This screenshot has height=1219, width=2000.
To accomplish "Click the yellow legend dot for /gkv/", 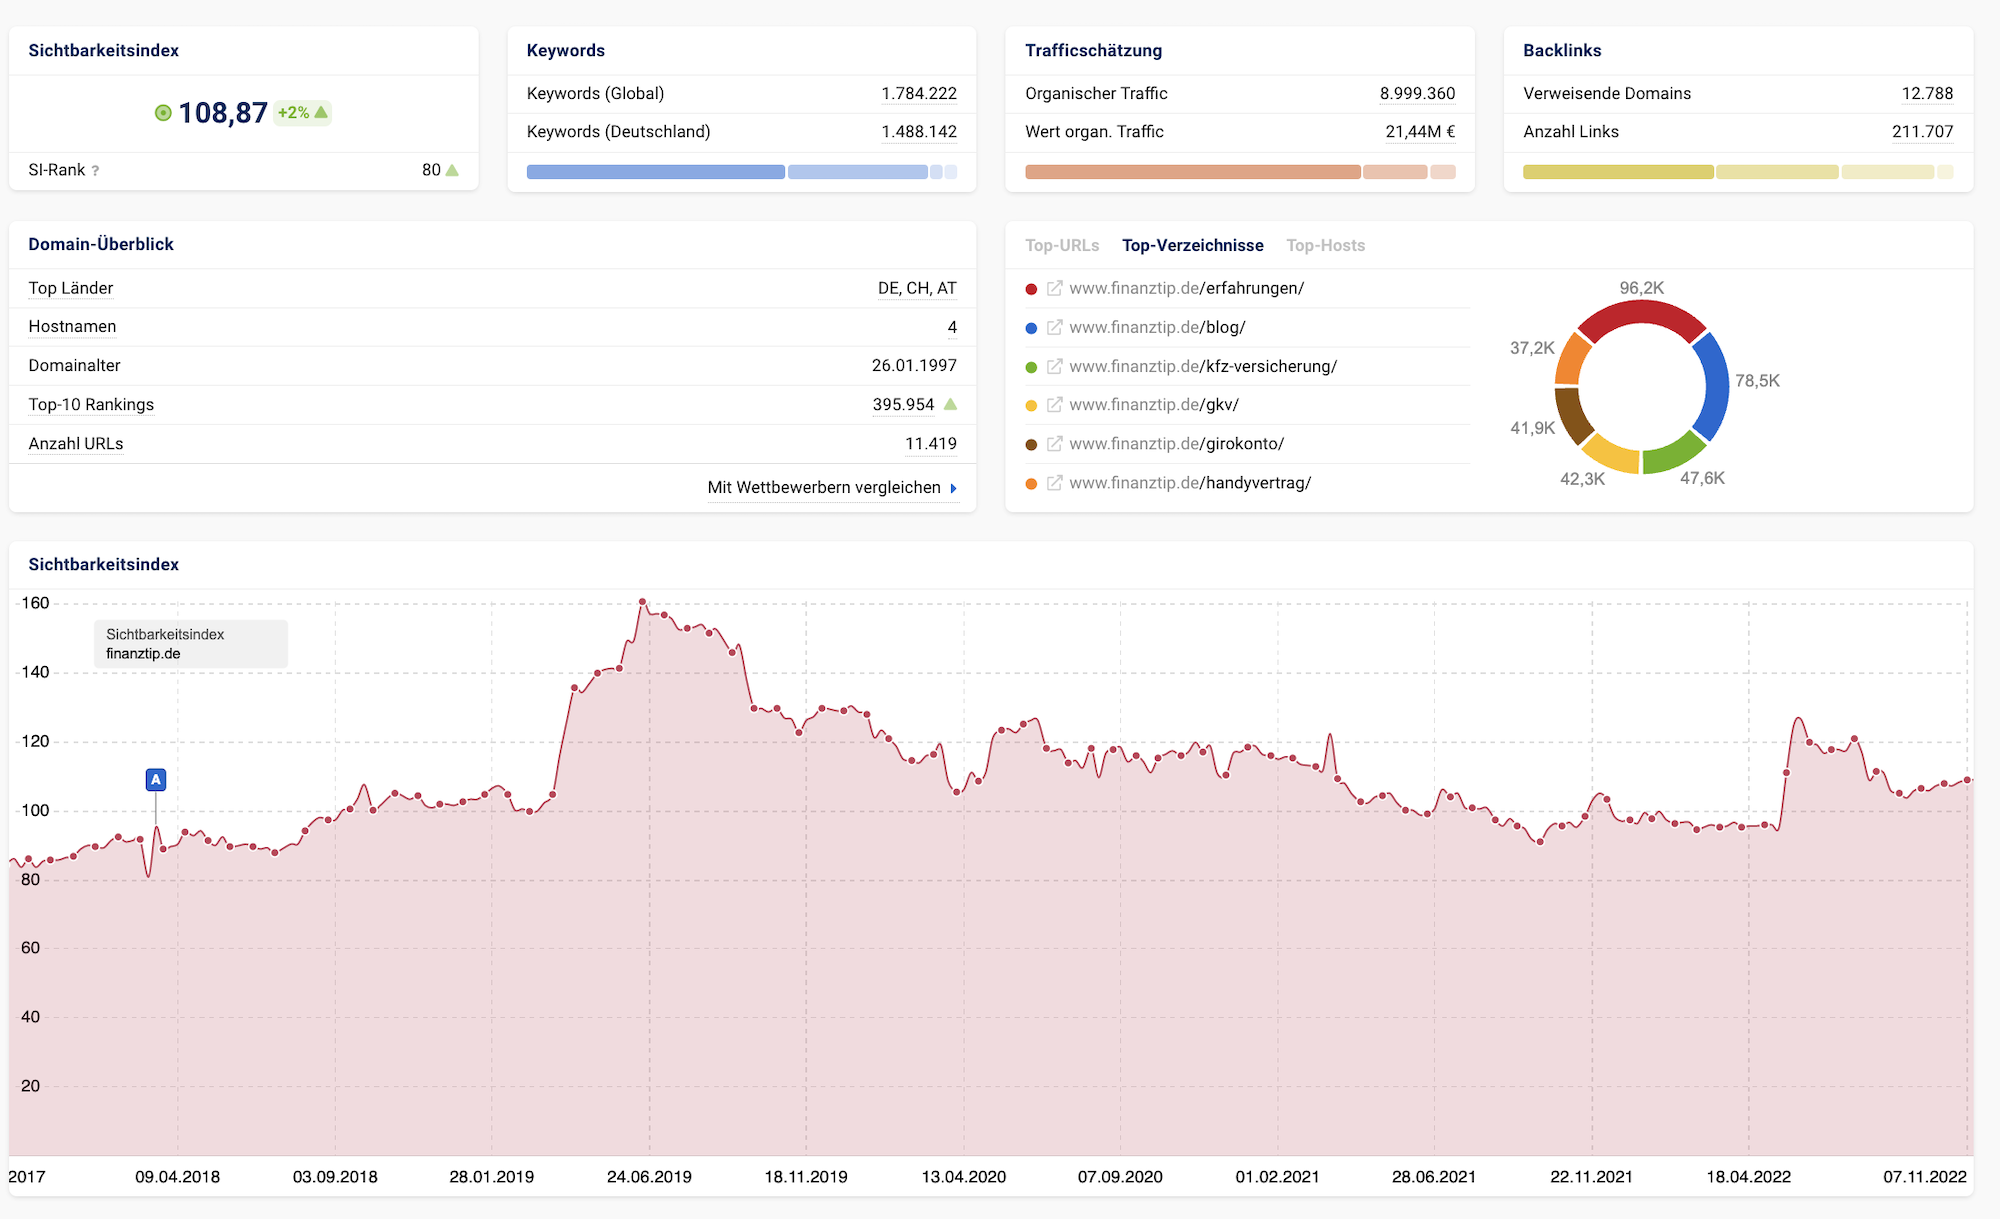I will 1031,406.
